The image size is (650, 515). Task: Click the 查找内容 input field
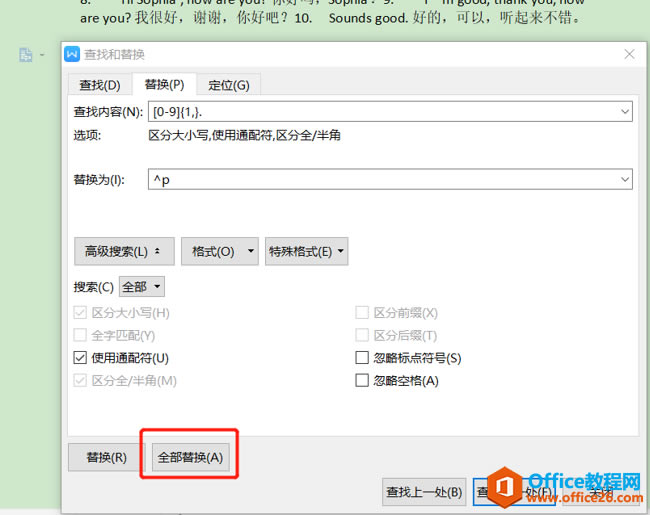(x=390, y=112)
